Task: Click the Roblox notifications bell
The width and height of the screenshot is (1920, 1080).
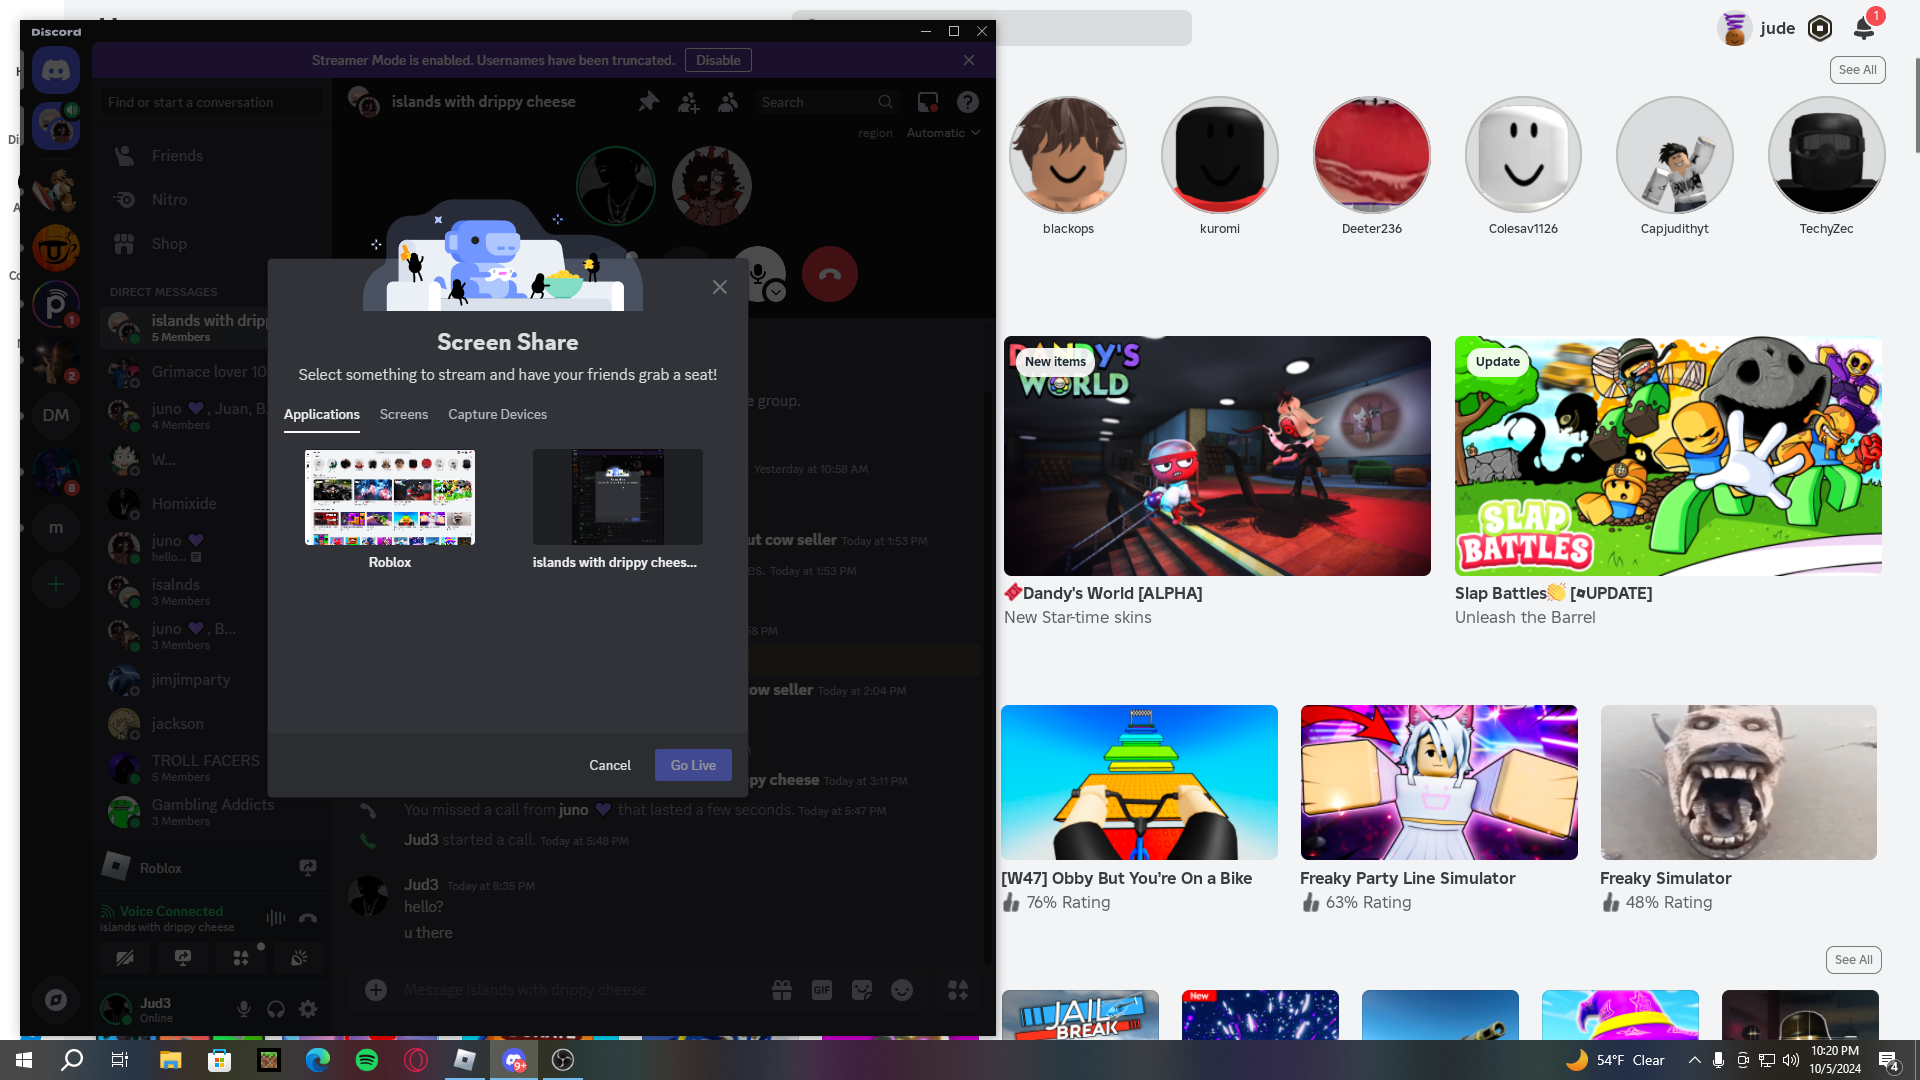Action: pyautogui.click(x=1863, y=28)
